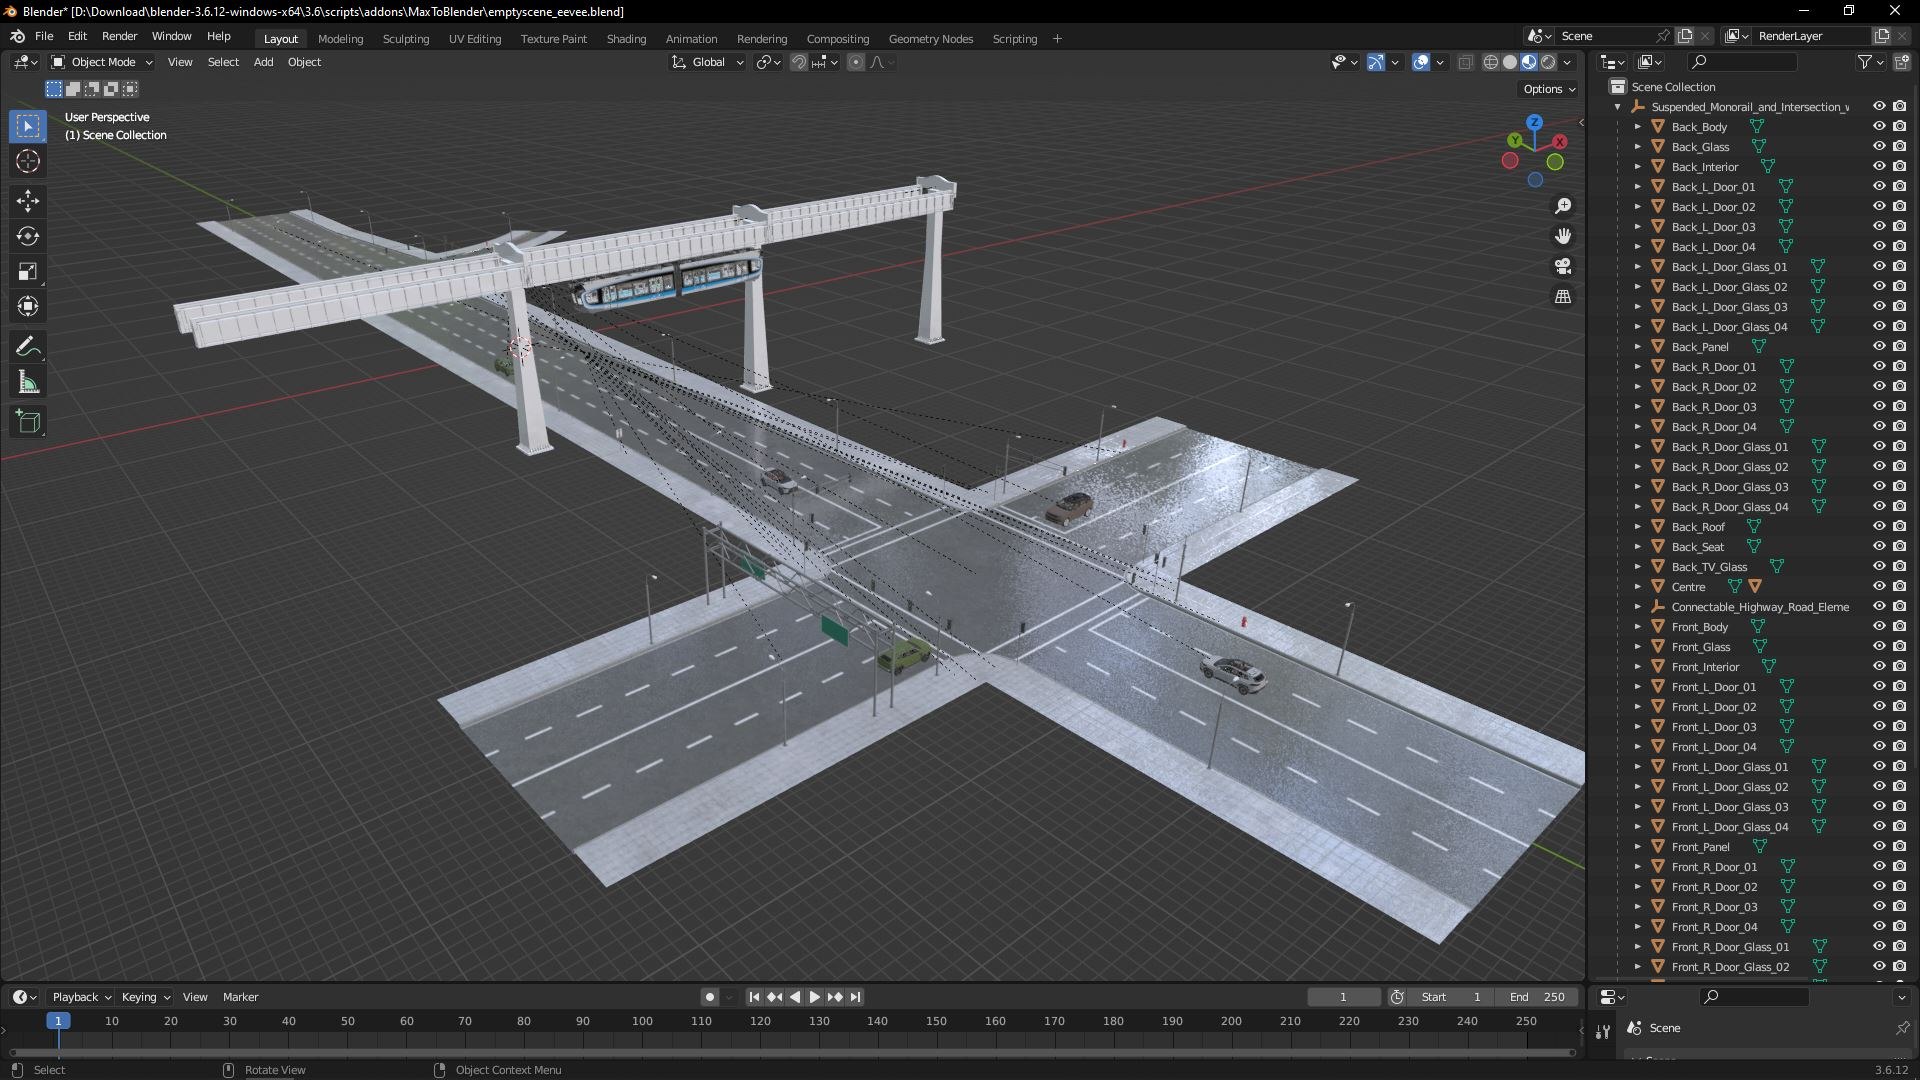The height and width of the screenshot is (1080, 1920).
Task: Open the viewport Object menu
Action: (304, 62)
